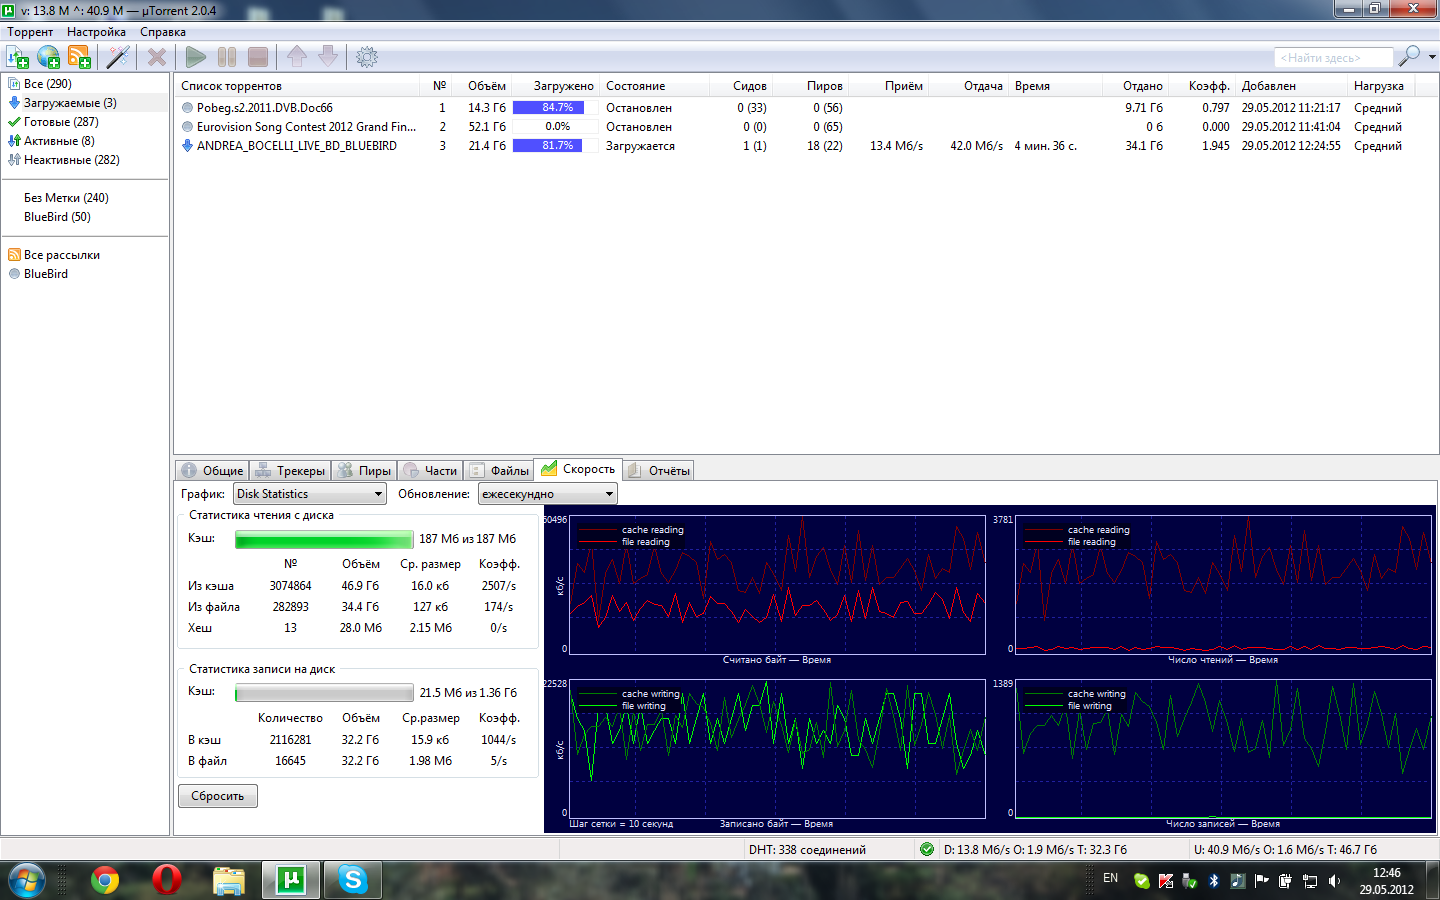The width and height of the screenshot is (1440, 900).
Task: Add RSS feed toolbar icon
Action: tap(79, 57)
